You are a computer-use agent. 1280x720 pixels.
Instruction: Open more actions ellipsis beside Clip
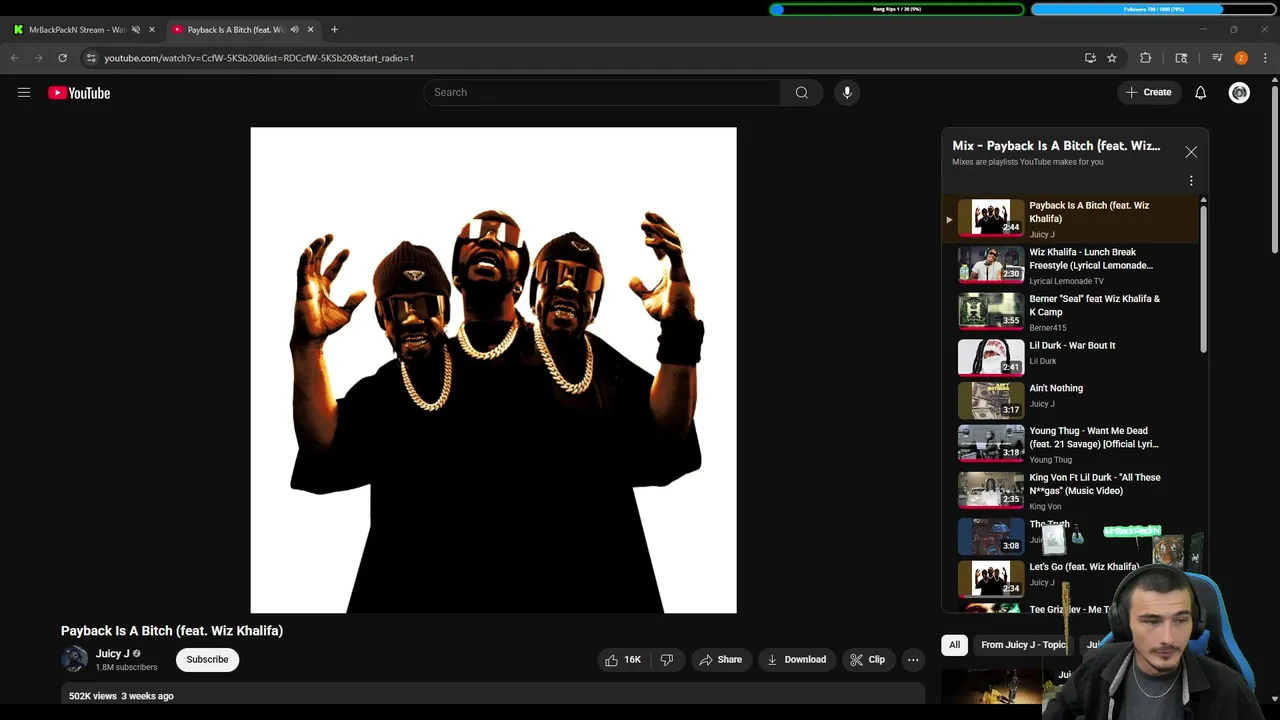[913, 660]
